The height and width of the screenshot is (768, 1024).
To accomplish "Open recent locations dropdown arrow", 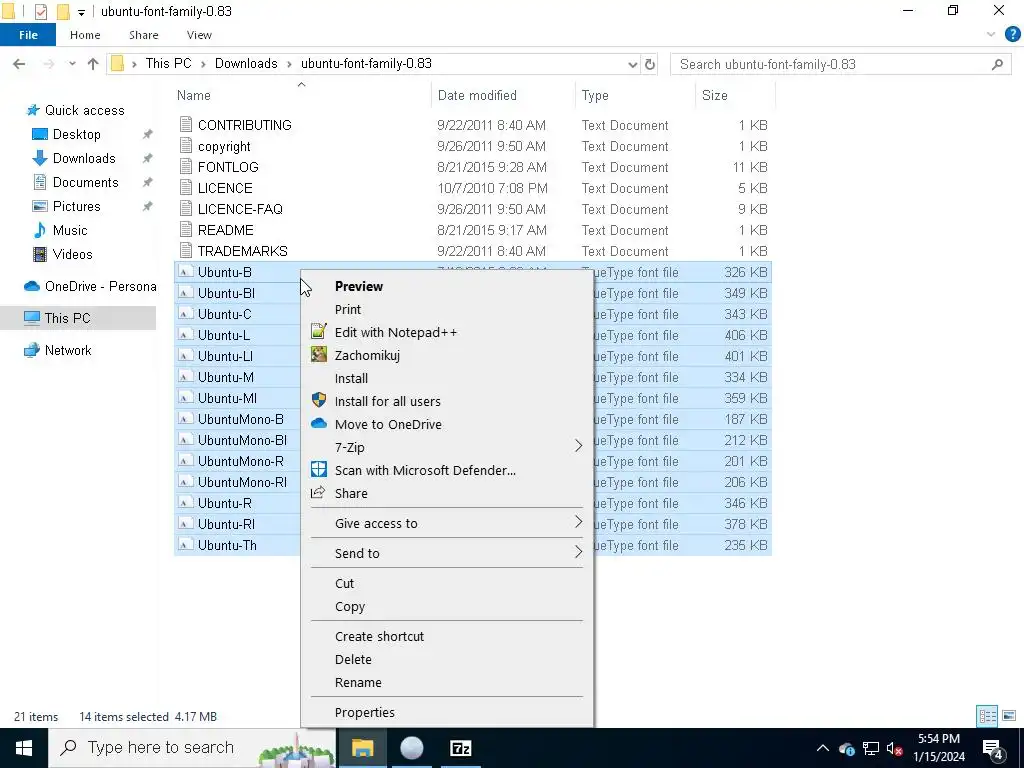I will [x=72, y=64].
